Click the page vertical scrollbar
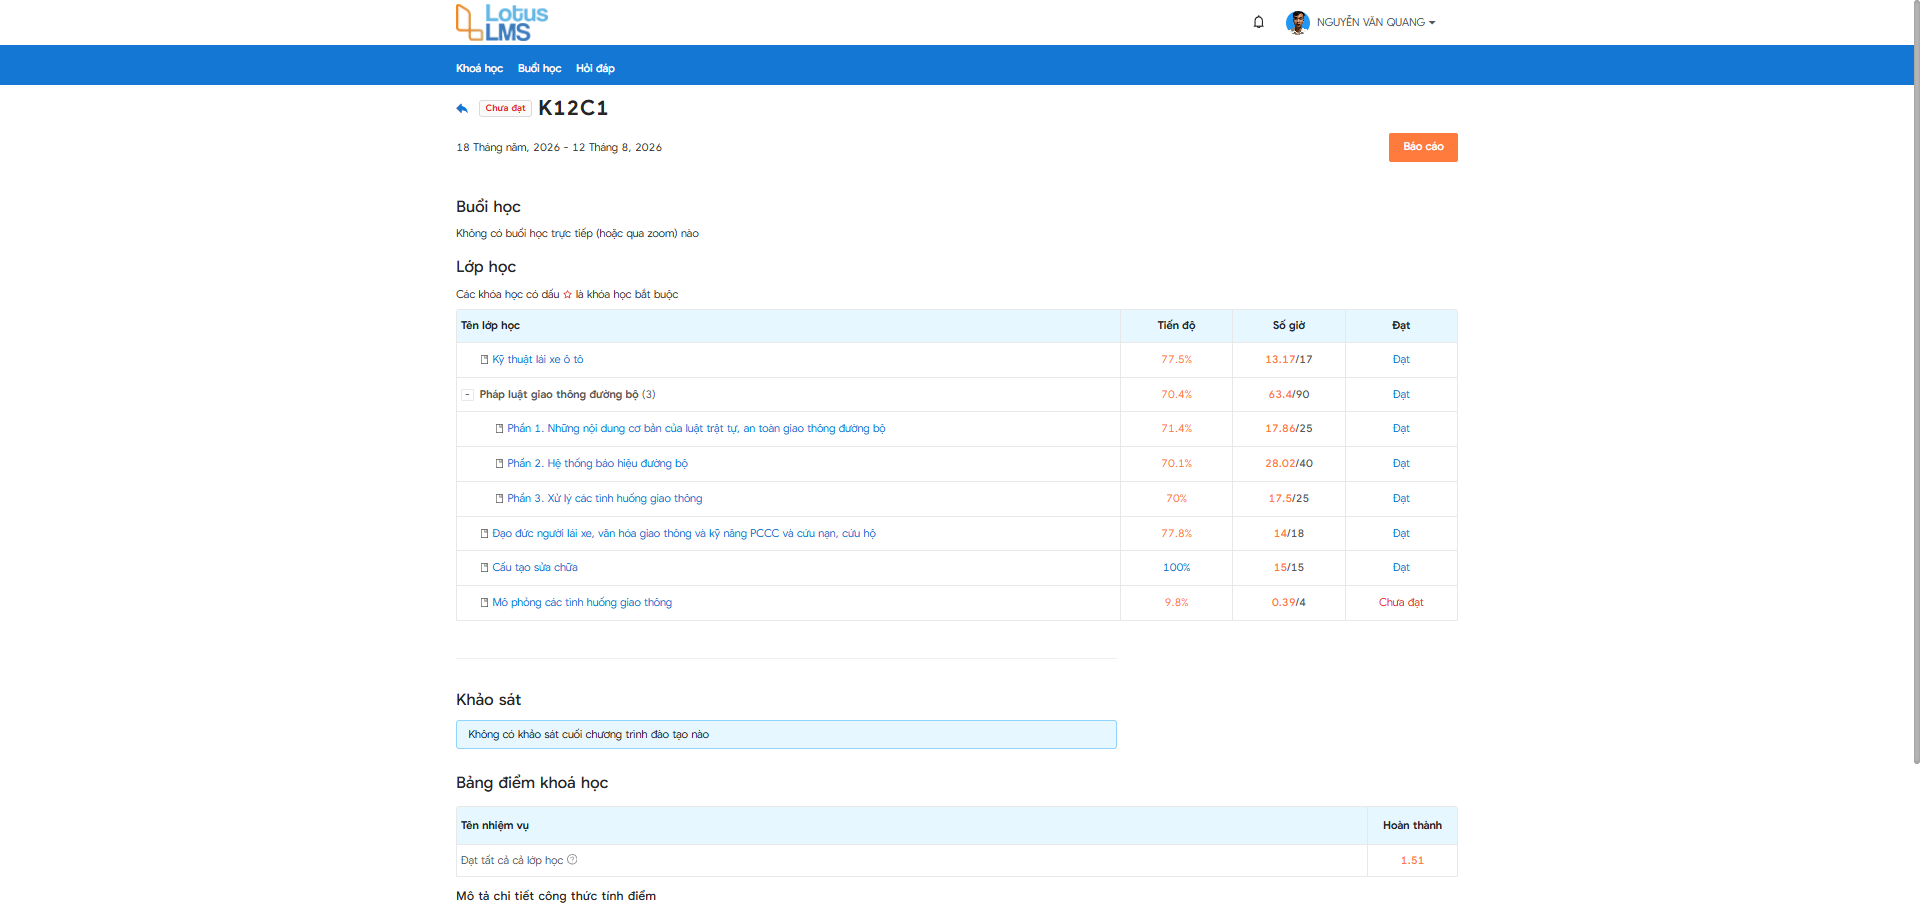This screenshot has width=1920, height=911. [1915, 382]
